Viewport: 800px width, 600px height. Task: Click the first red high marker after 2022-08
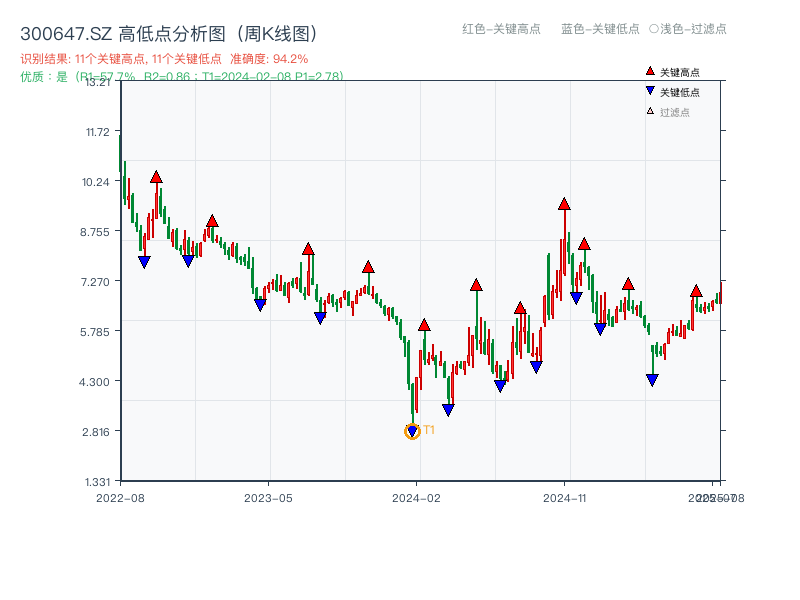coord(156,177)
